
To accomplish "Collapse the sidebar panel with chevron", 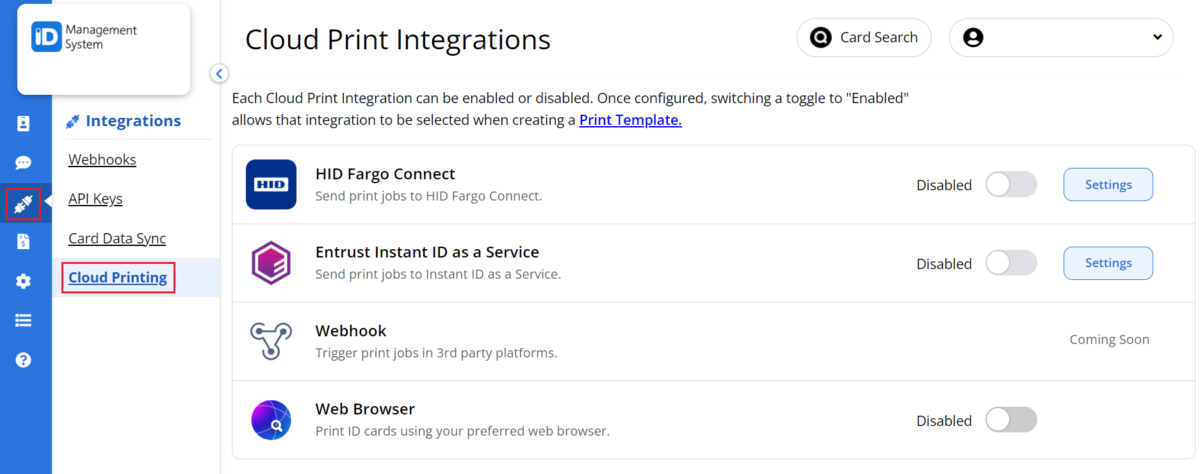I will pos(219,73).
